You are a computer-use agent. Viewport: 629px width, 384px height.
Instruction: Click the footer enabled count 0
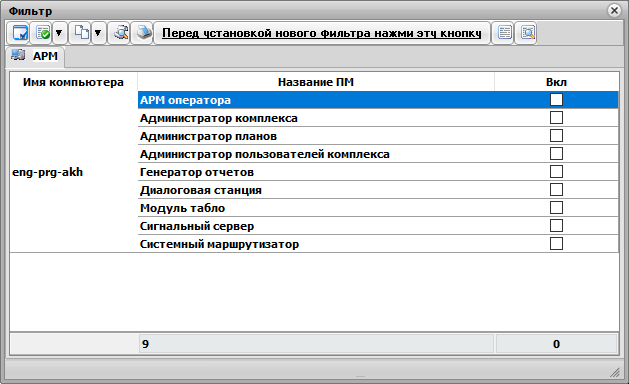tap(556, 344)
